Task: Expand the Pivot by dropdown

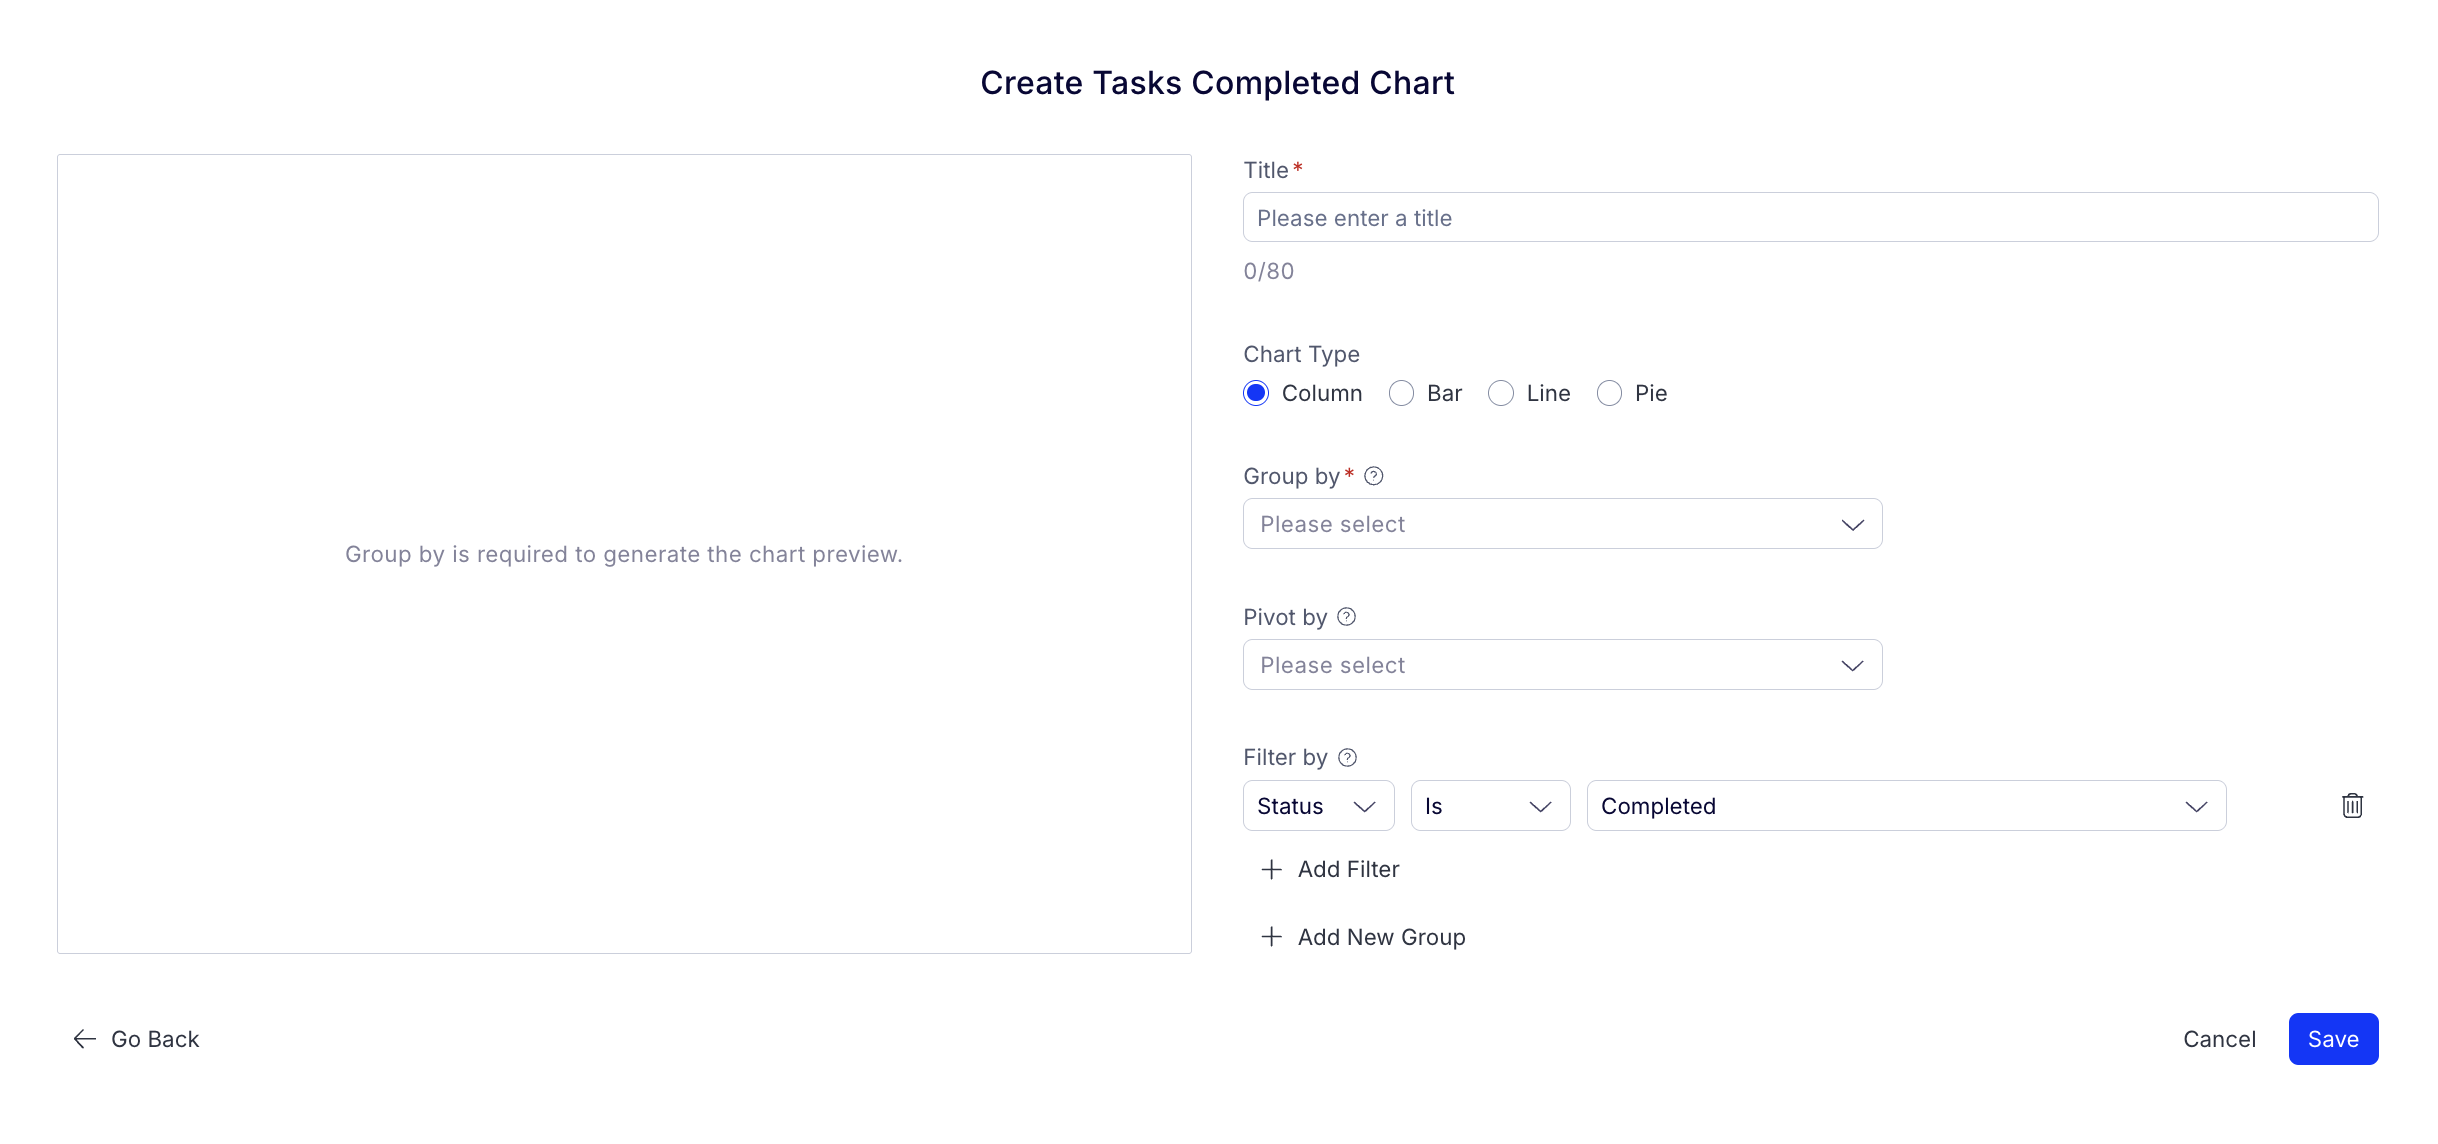Action: click(x=1562, y=665)
